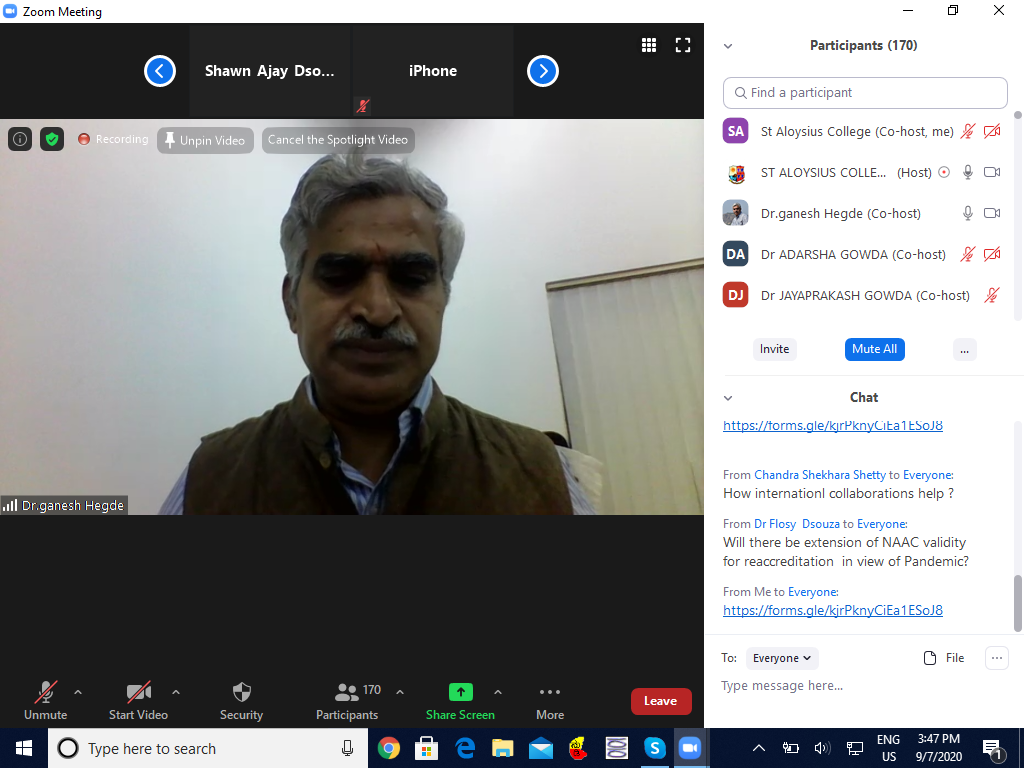Attach a File in chat
Image resolution: width=1024 pixels, height=768 pixels.
click(944, 658)
